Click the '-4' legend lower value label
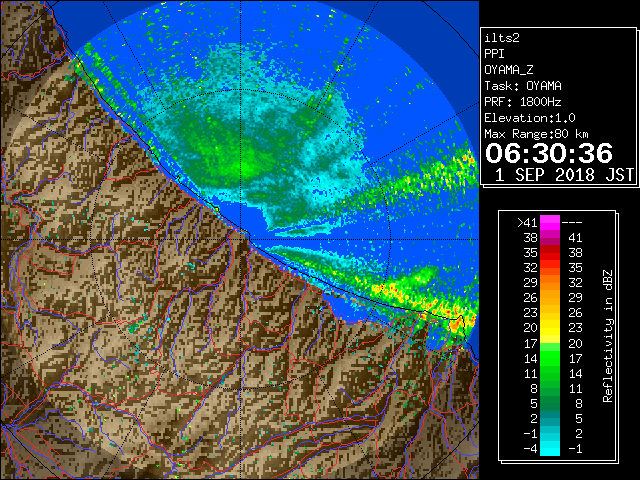640x480 pixels. tap(531, 448)
